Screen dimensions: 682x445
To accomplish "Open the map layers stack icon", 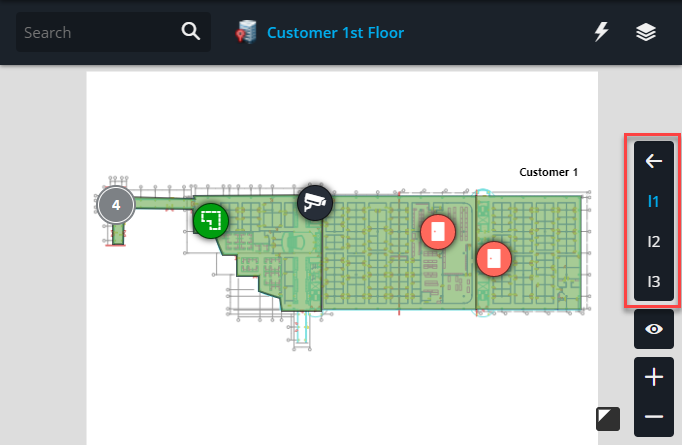I will (646, 32).
